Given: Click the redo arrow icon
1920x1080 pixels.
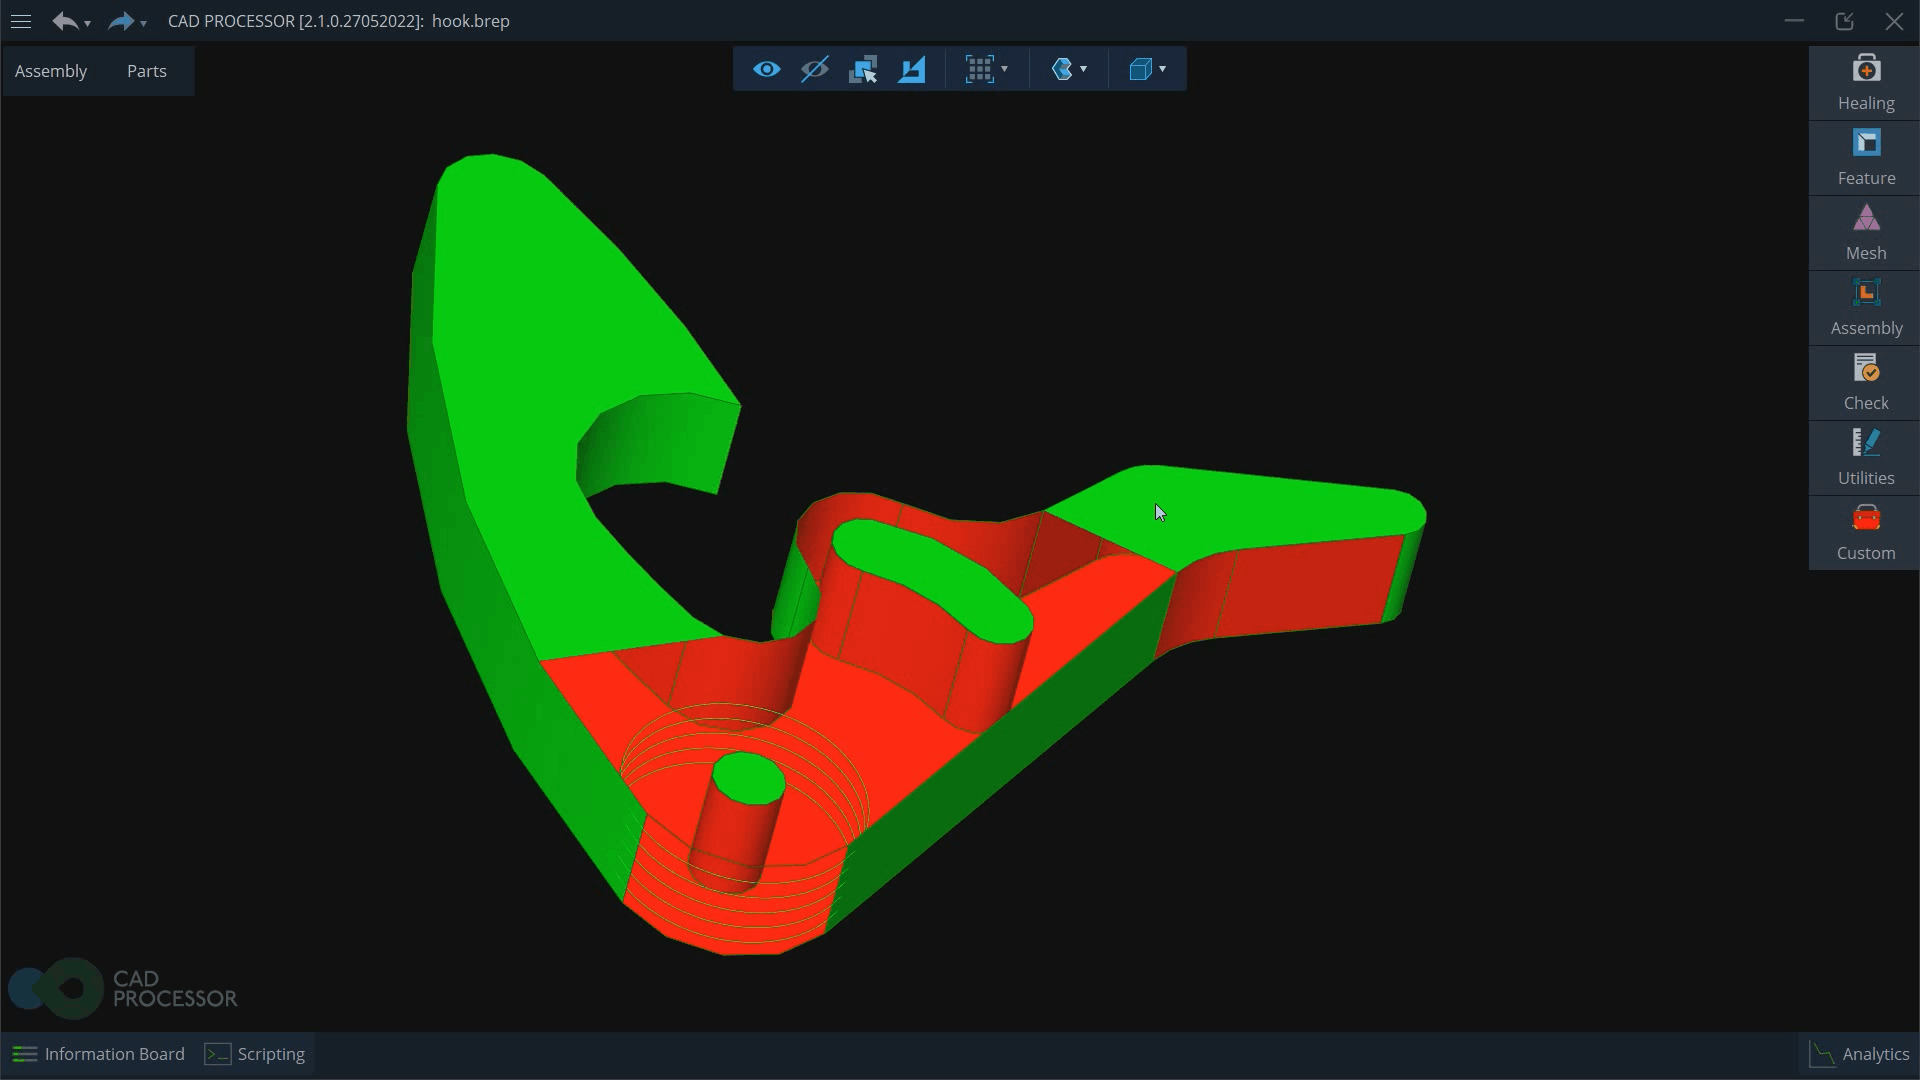Looking at the screenshot, I should 121,21.
